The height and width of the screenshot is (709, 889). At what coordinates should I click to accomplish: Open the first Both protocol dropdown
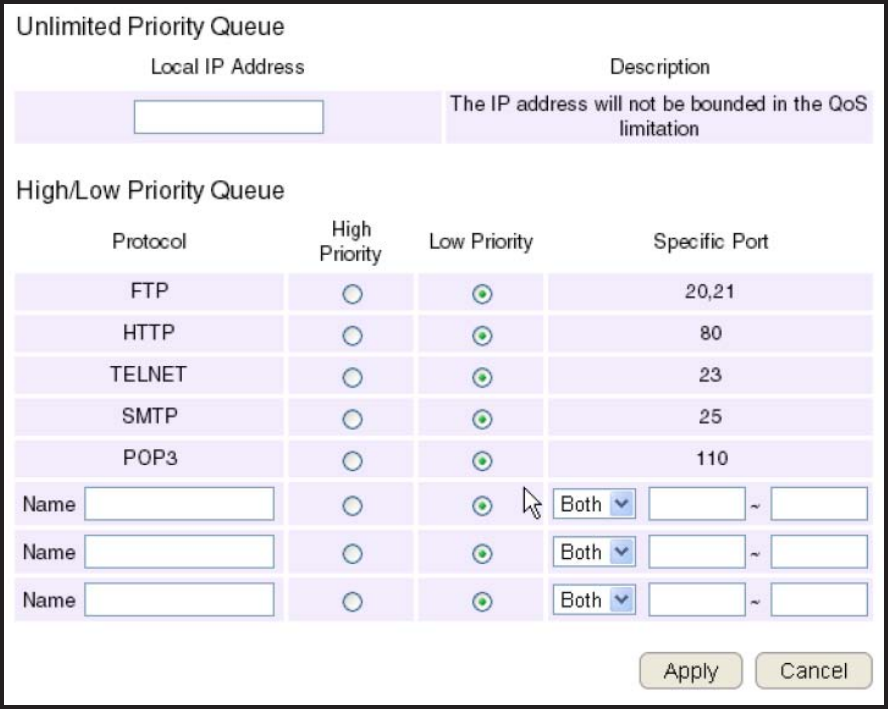point(594,504)
